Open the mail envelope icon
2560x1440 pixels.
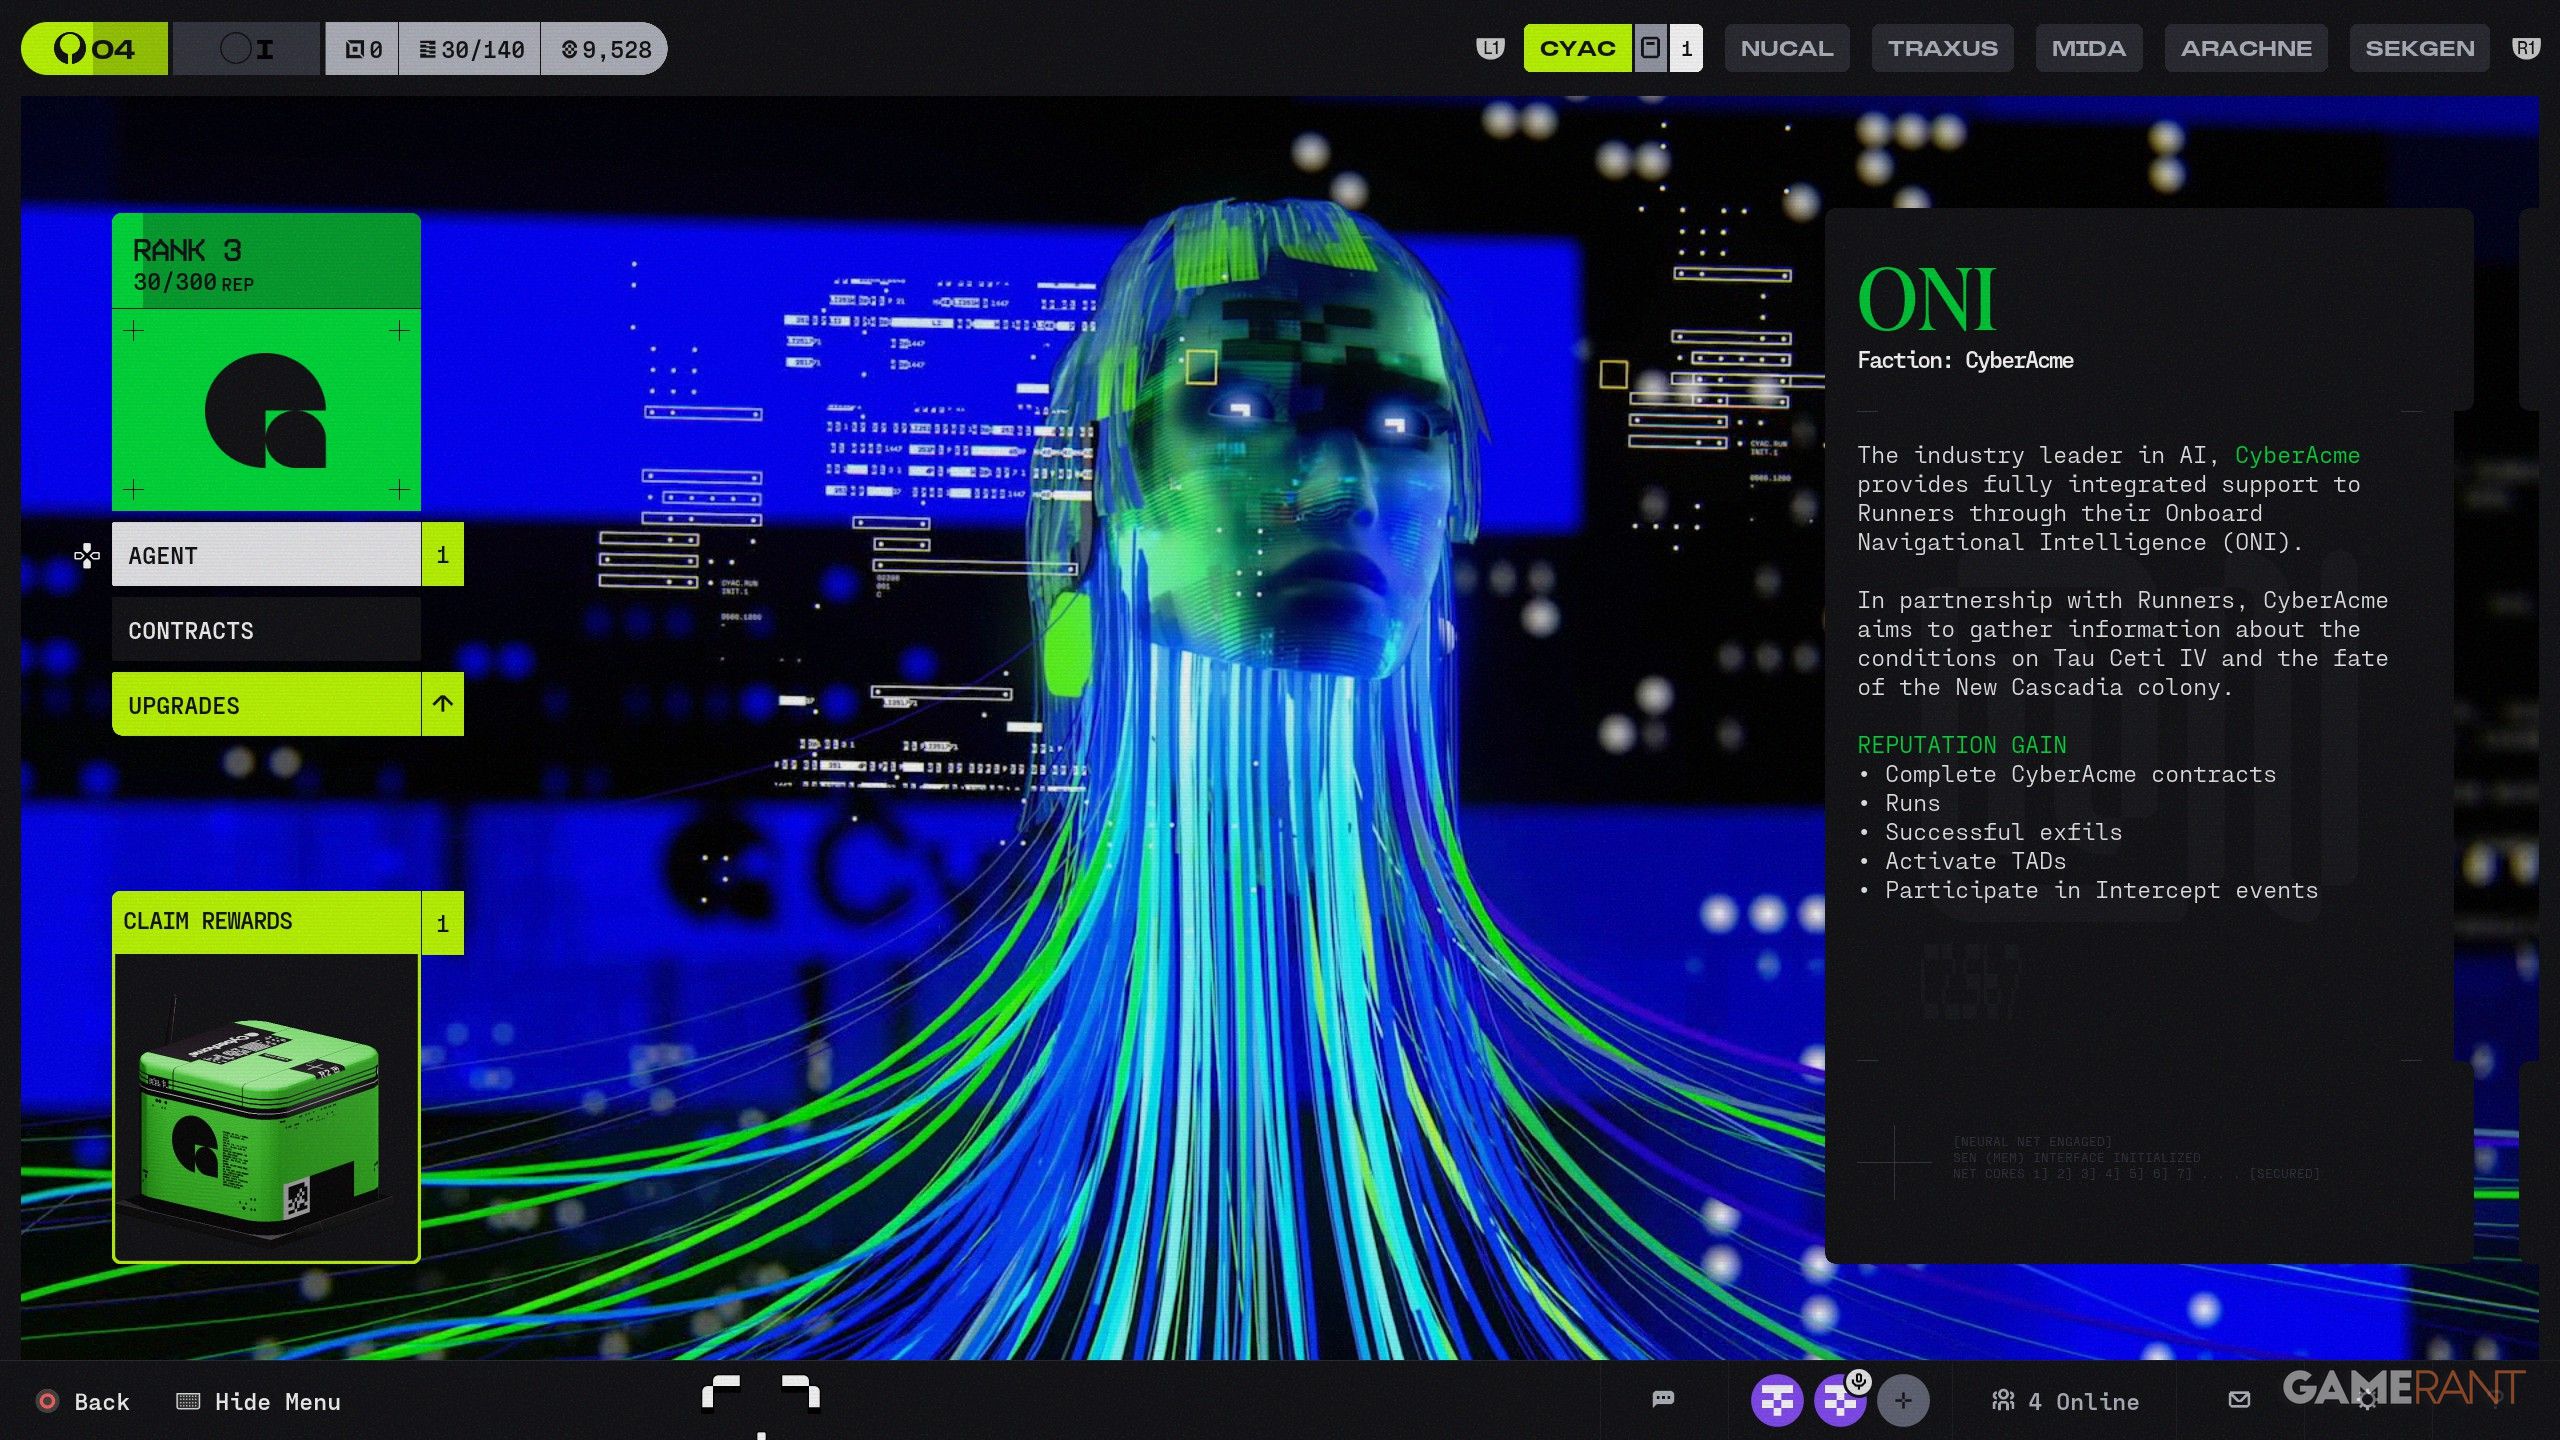pyautogui.click(x=2239, y=1400)
